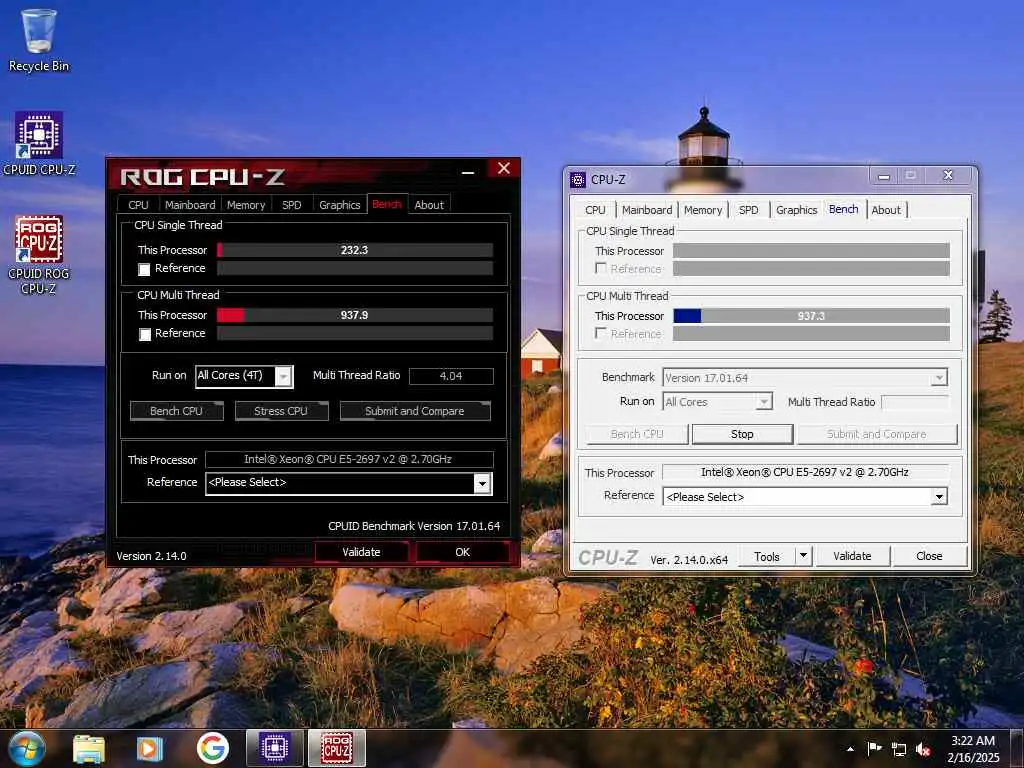Open muted volume tray icon

click(x=923, y=749)
